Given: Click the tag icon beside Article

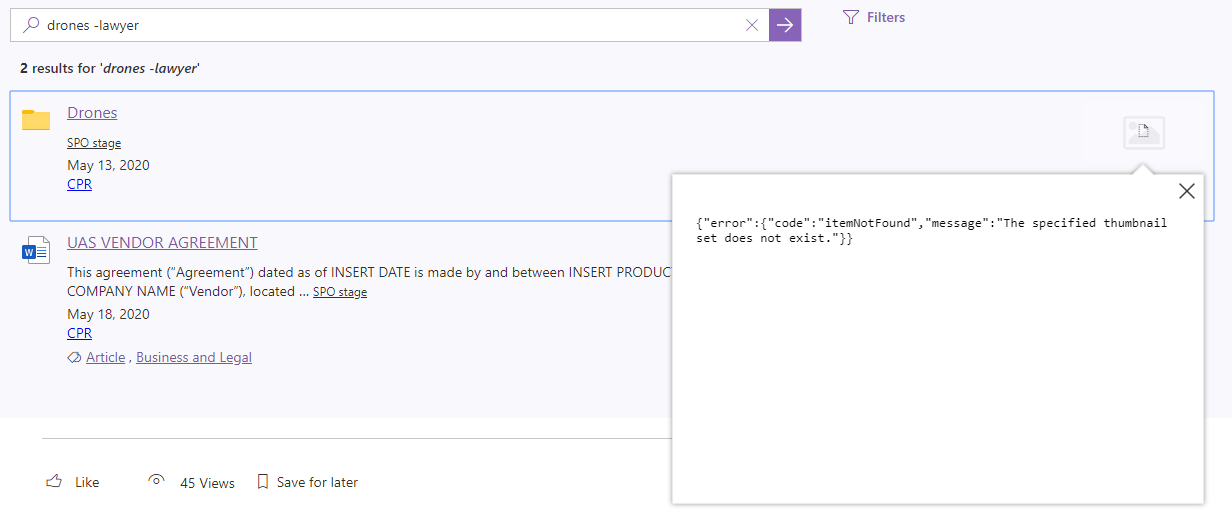Looking at the screenshot, I should coord(74,357).
